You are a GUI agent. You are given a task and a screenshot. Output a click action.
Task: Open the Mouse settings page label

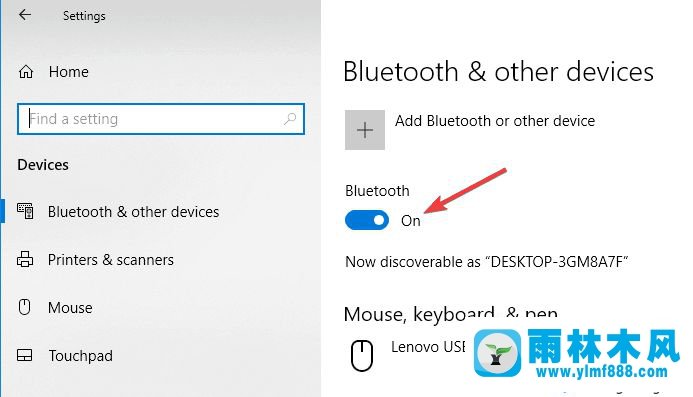[x=70, y=307]
